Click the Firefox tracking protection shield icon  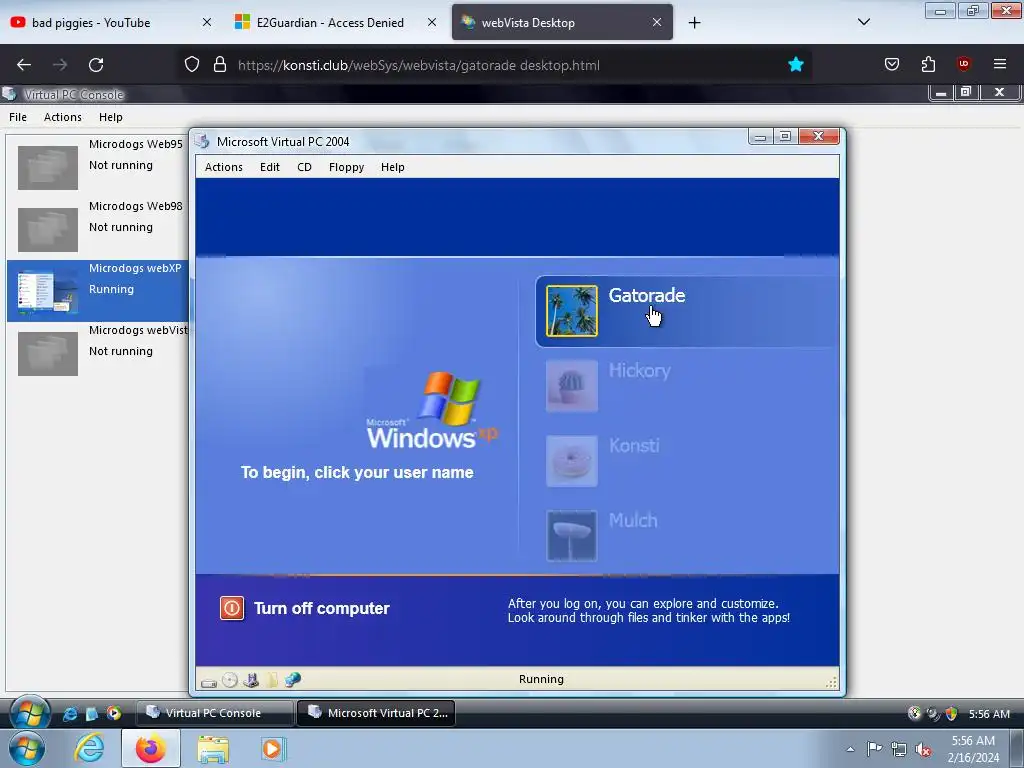click(191, 65)
